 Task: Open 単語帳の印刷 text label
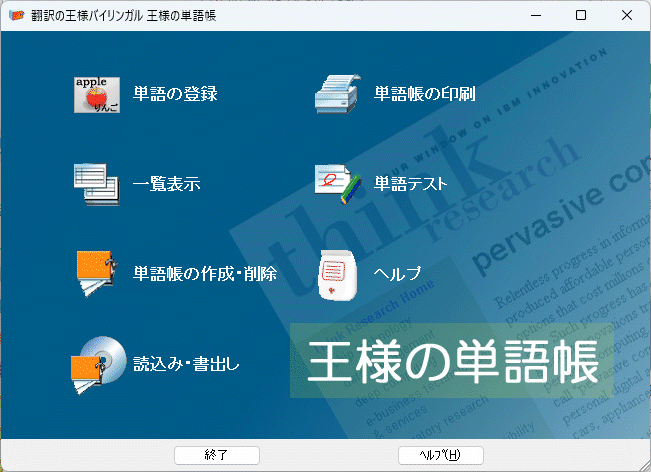pyautogui.click(x=425, y=93)
